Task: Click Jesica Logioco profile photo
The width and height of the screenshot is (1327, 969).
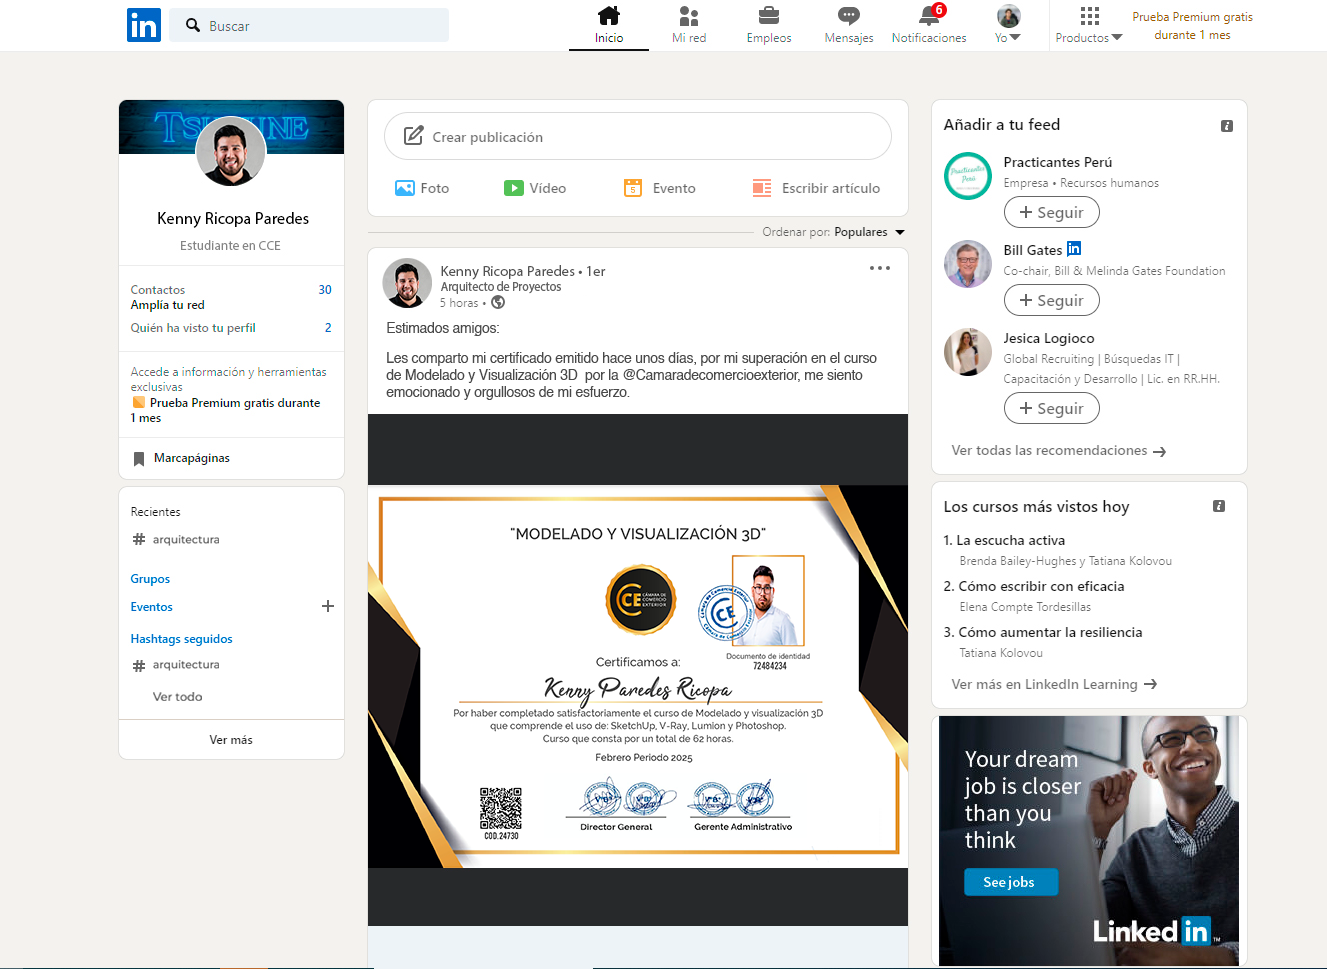Action: click(968, 352)
